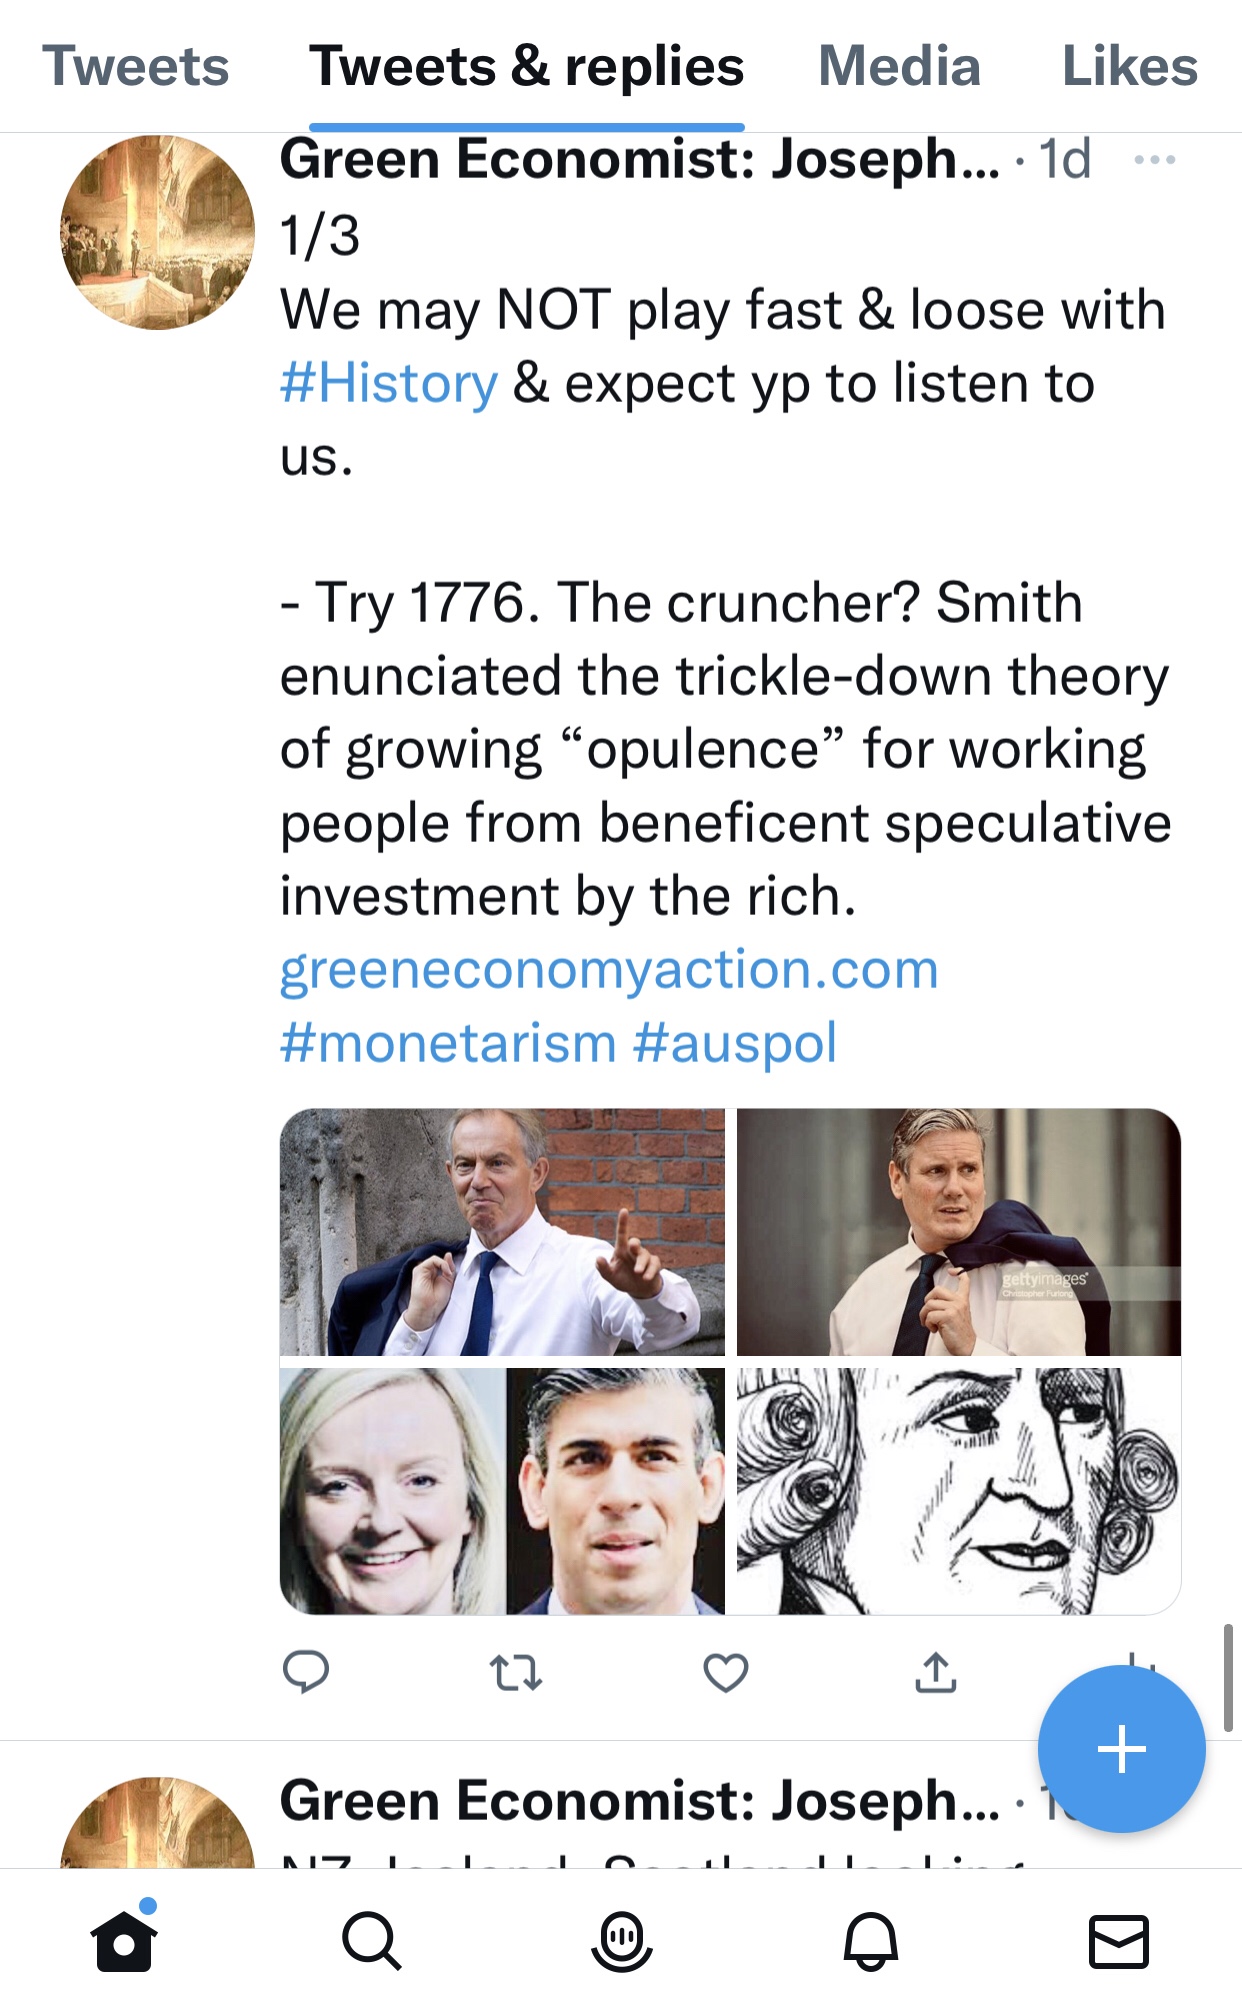Viewport: 1242px width, 2016px height.
Task: Open the compose tweet plus button
Action: (1122, 1747)
